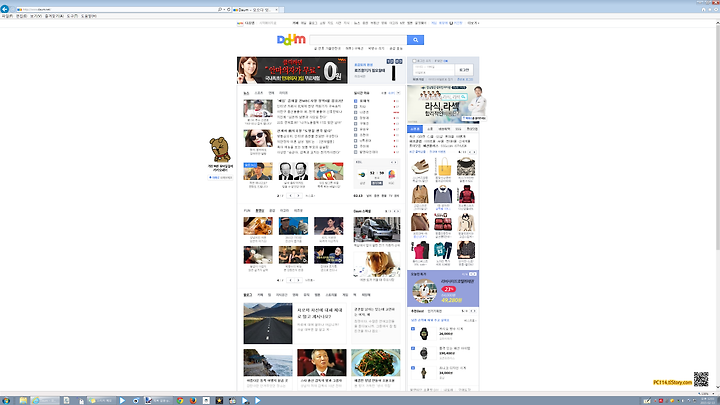
Task: Click the star icon in the taskbar
Action: 219,400
